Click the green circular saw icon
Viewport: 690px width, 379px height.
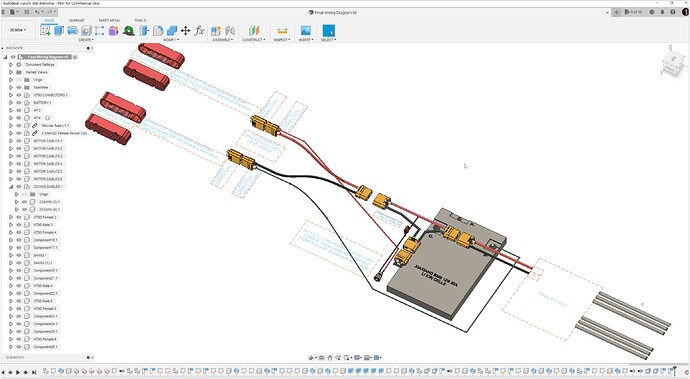tap(128, 30)
